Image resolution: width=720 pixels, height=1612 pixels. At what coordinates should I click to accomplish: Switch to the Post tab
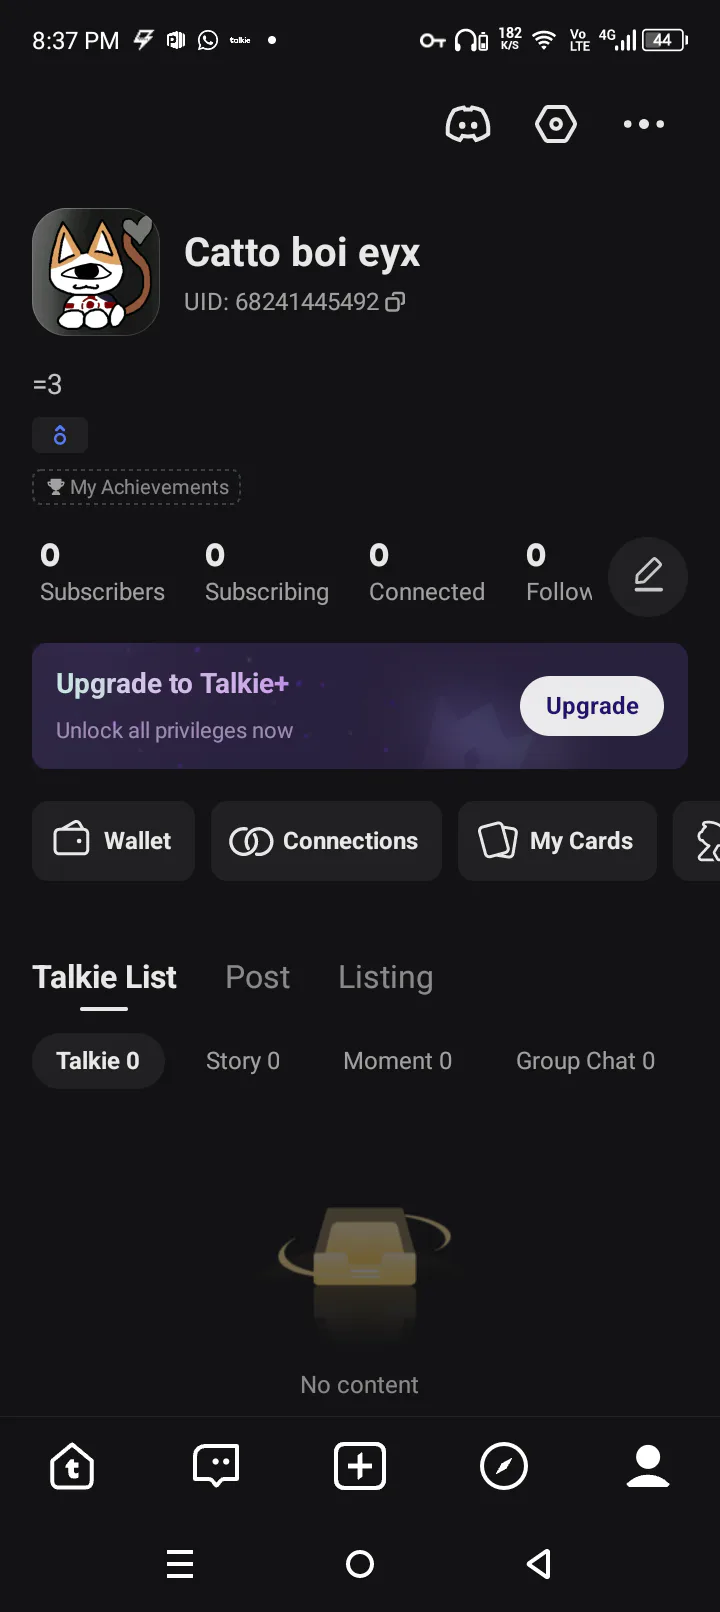click(x=258, y=977)
